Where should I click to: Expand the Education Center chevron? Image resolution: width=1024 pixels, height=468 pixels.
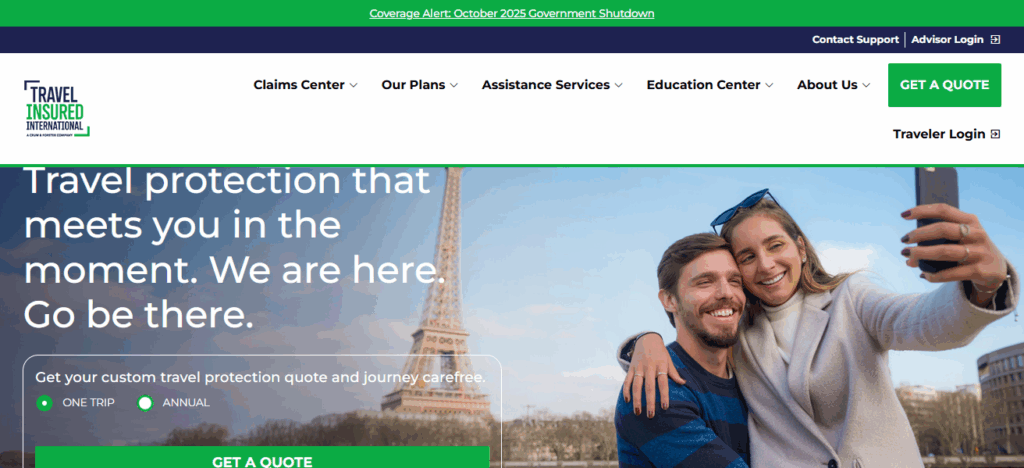coord(769,86)
